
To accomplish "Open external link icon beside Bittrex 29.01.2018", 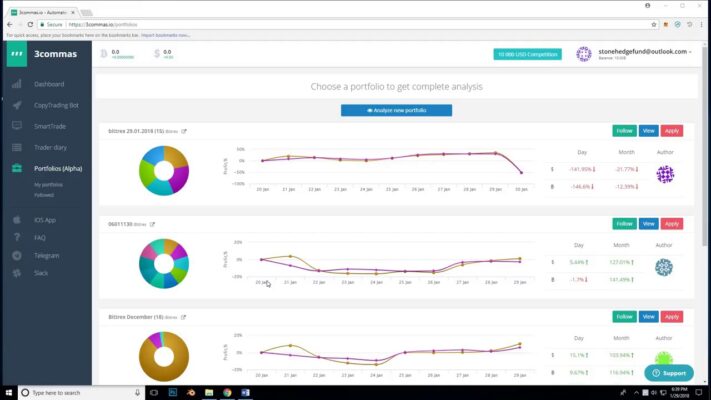I will tap(184, 131).
